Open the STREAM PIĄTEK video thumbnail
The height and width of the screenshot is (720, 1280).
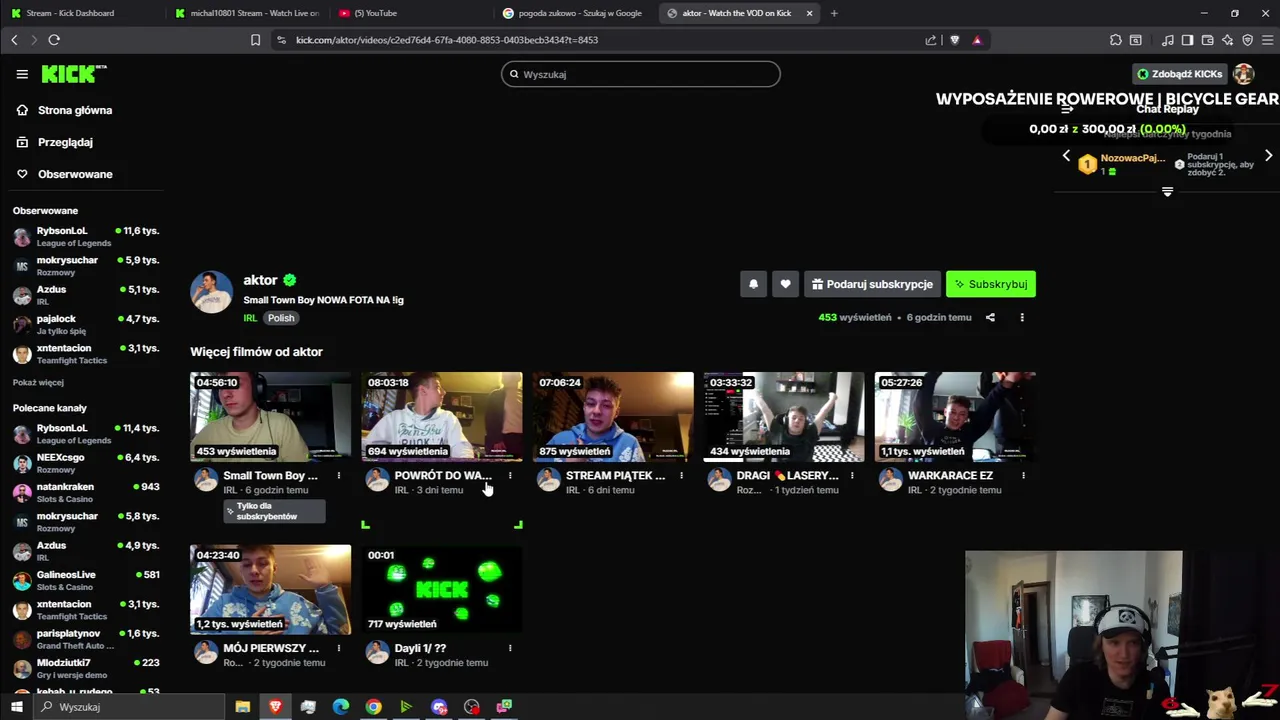coord(613,416)
